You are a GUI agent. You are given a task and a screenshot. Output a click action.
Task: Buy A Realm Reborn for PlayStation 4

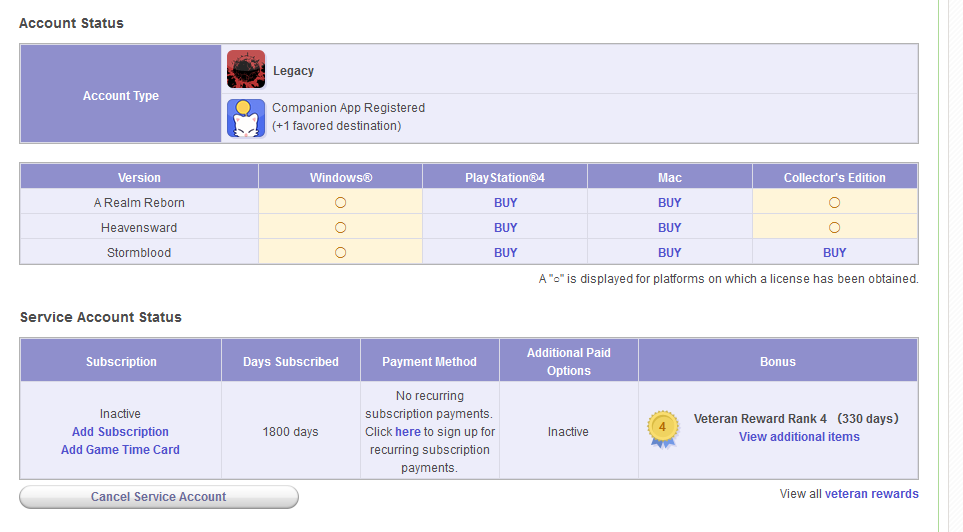(505, 203)
